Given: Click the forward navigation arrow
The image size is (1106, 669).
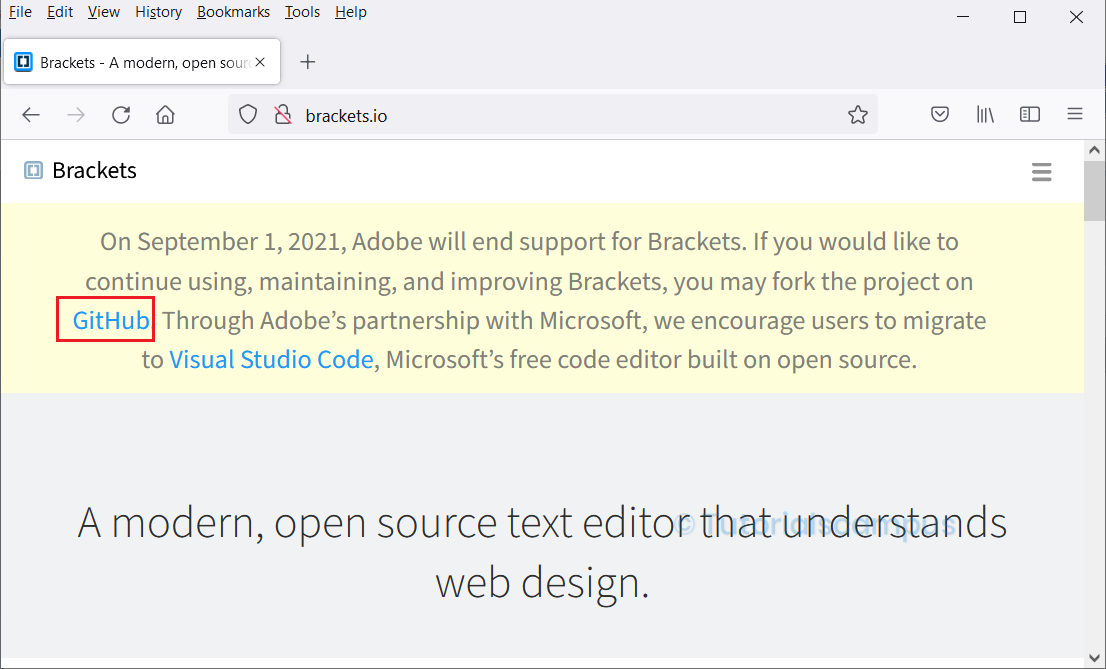Looking at the screenshot, I should pos(75,115).
